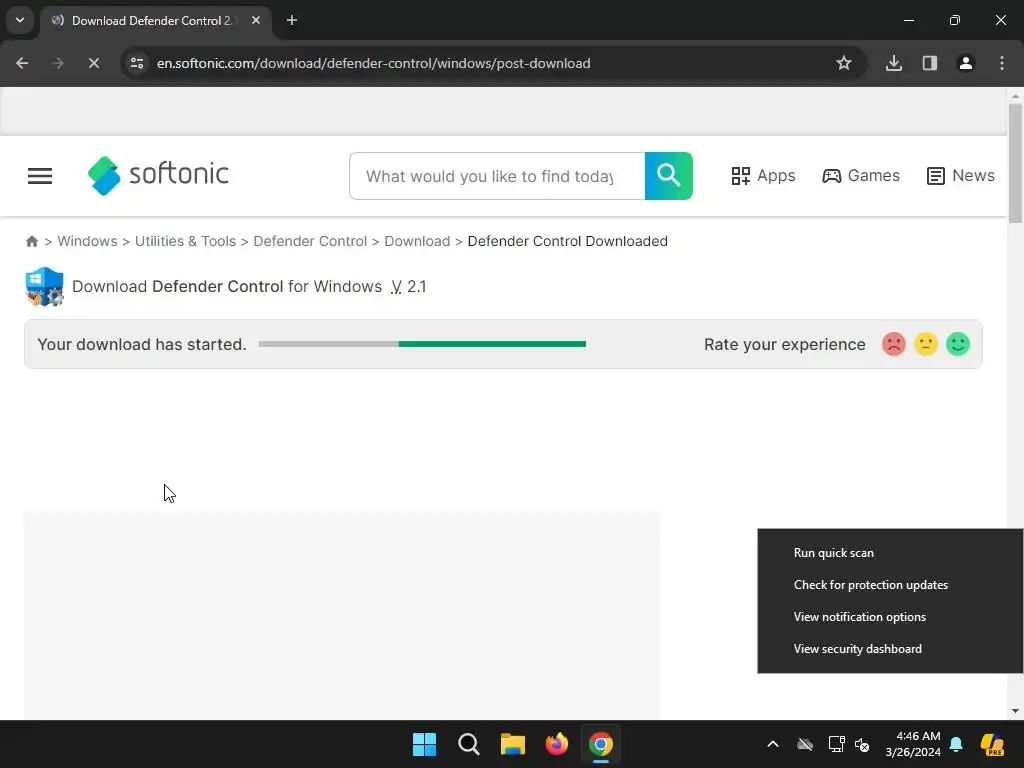1024x768 pixels.
Task: Click the page vertical scrollbar thumb
Action: pos(1015,163)
